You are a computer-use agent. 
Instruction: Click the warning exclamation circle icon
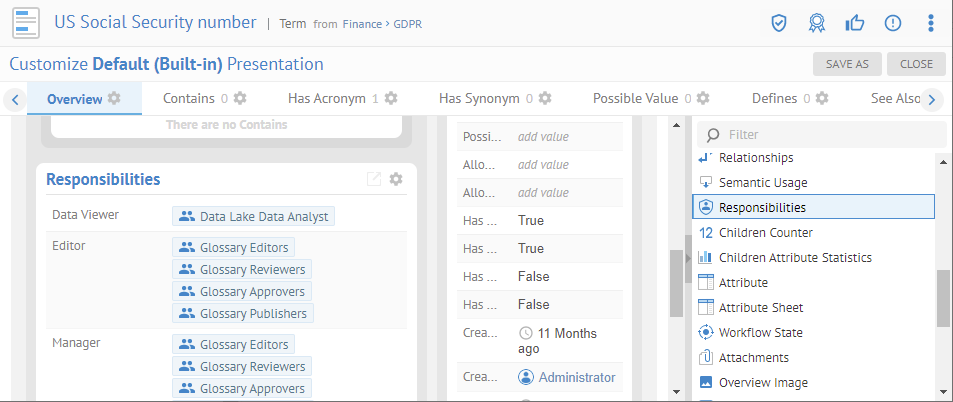pyautogui.click(x=893, y=22)
